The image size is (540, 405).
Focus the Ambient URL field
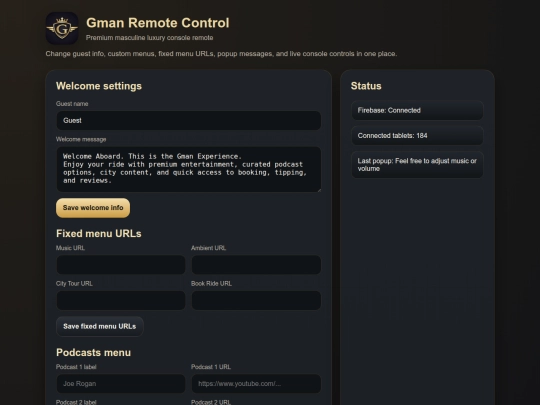tap(256, 264)
